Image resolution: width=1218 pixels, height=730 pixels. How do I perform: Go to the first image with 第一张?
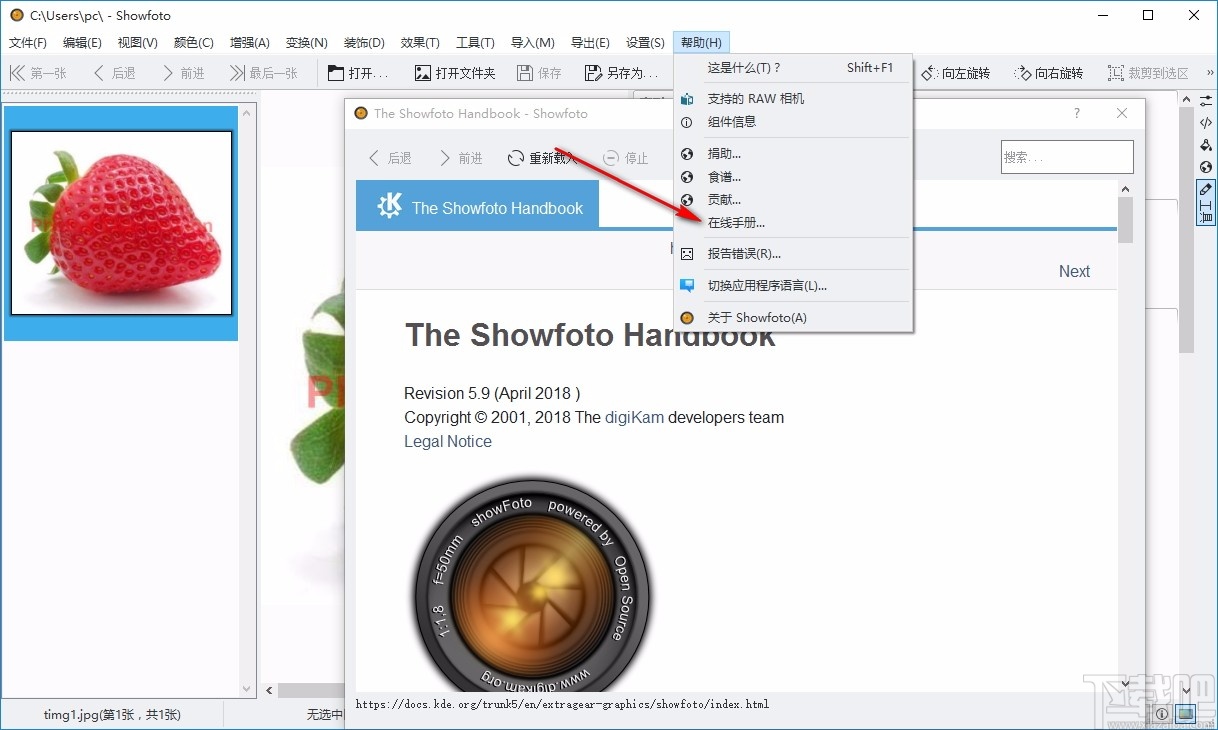coord(39,73)
